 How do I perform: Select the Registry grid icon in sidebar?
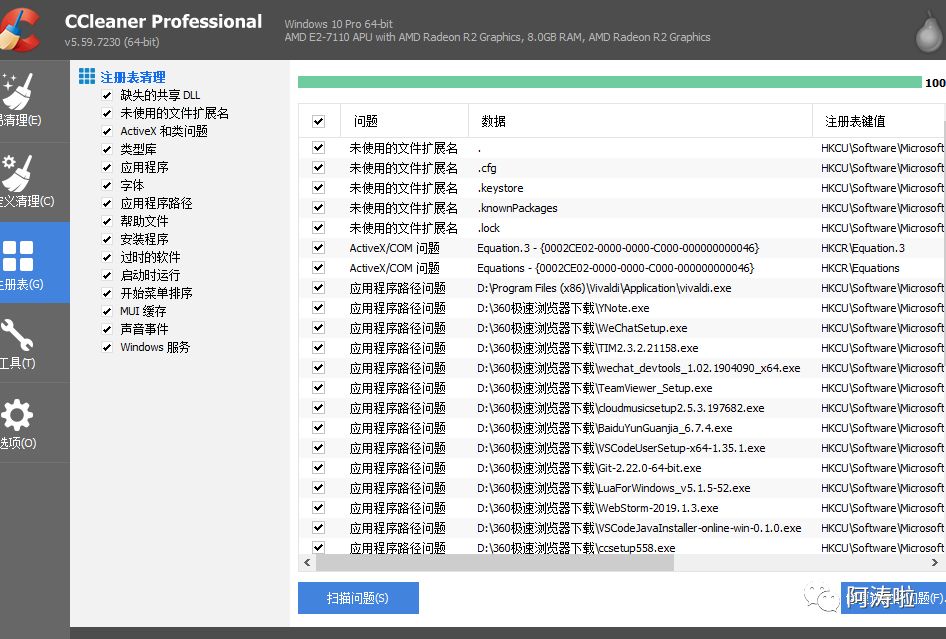[18, 256]
